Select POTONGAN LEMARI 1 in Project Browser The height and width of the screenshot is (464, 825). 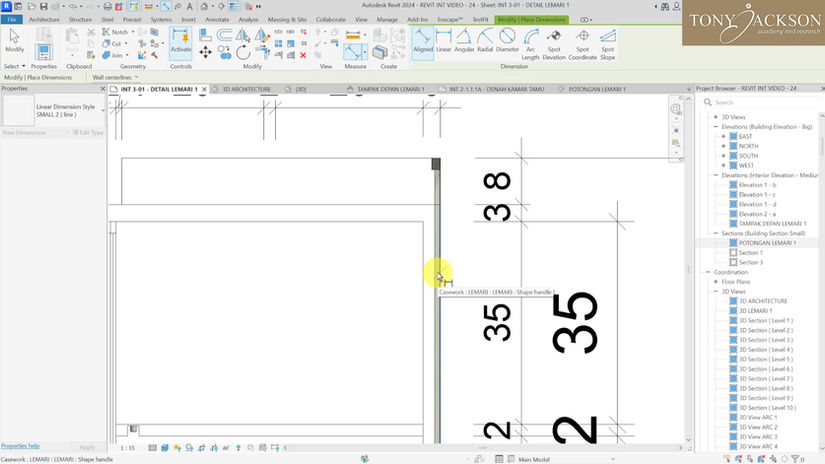[x=767, y=243]
